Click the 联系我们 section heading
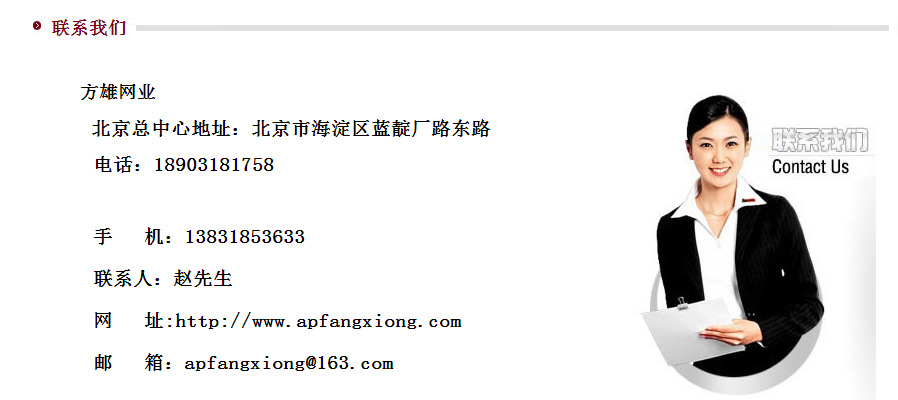 click(x=89, y=28)
